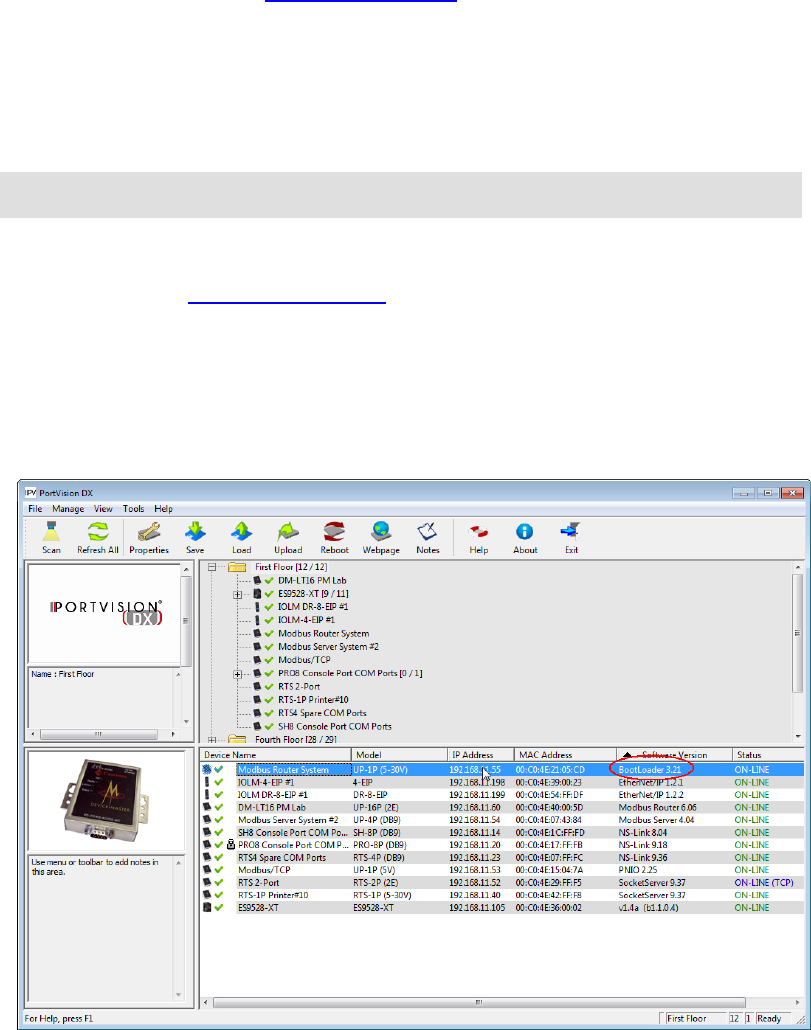
Task: Select IOLM DR-8-EIP #1 in the tree
Action: tap(313, 607)
